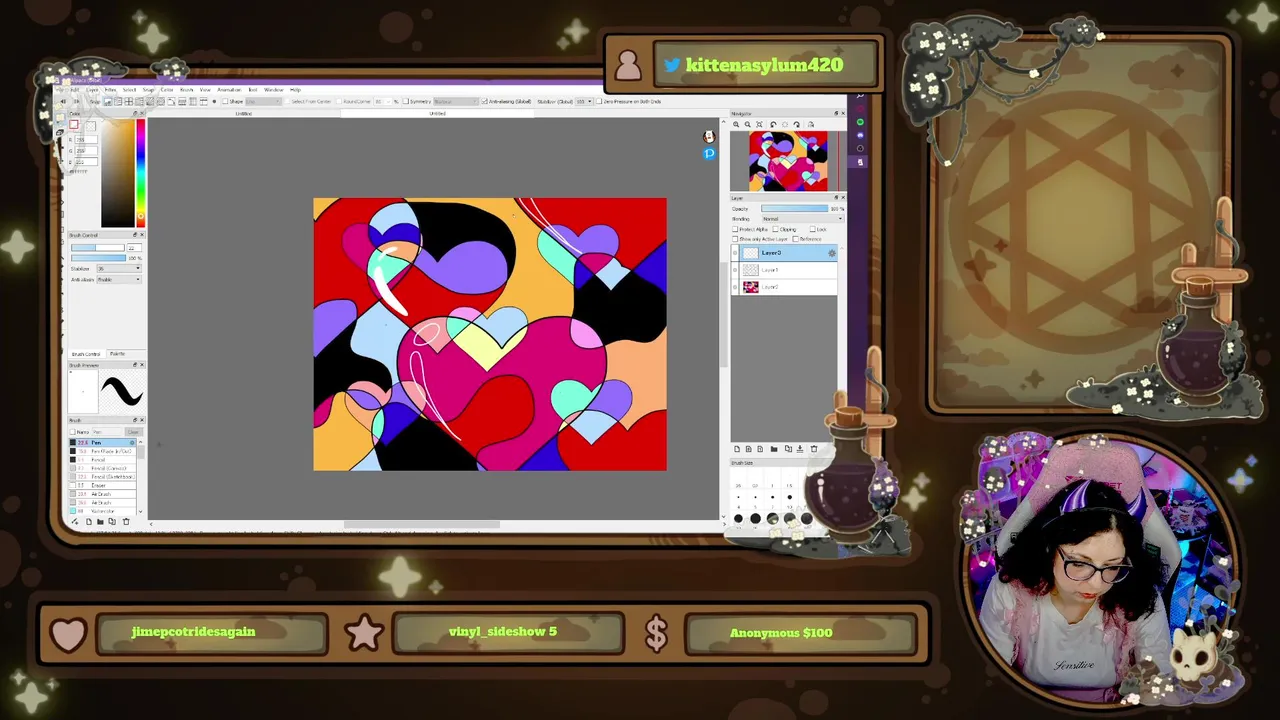The image size is (1280, 720).
Task: Toggle the Anti-aliasing (Global) checkbox
Action: [x=484, y=101]
